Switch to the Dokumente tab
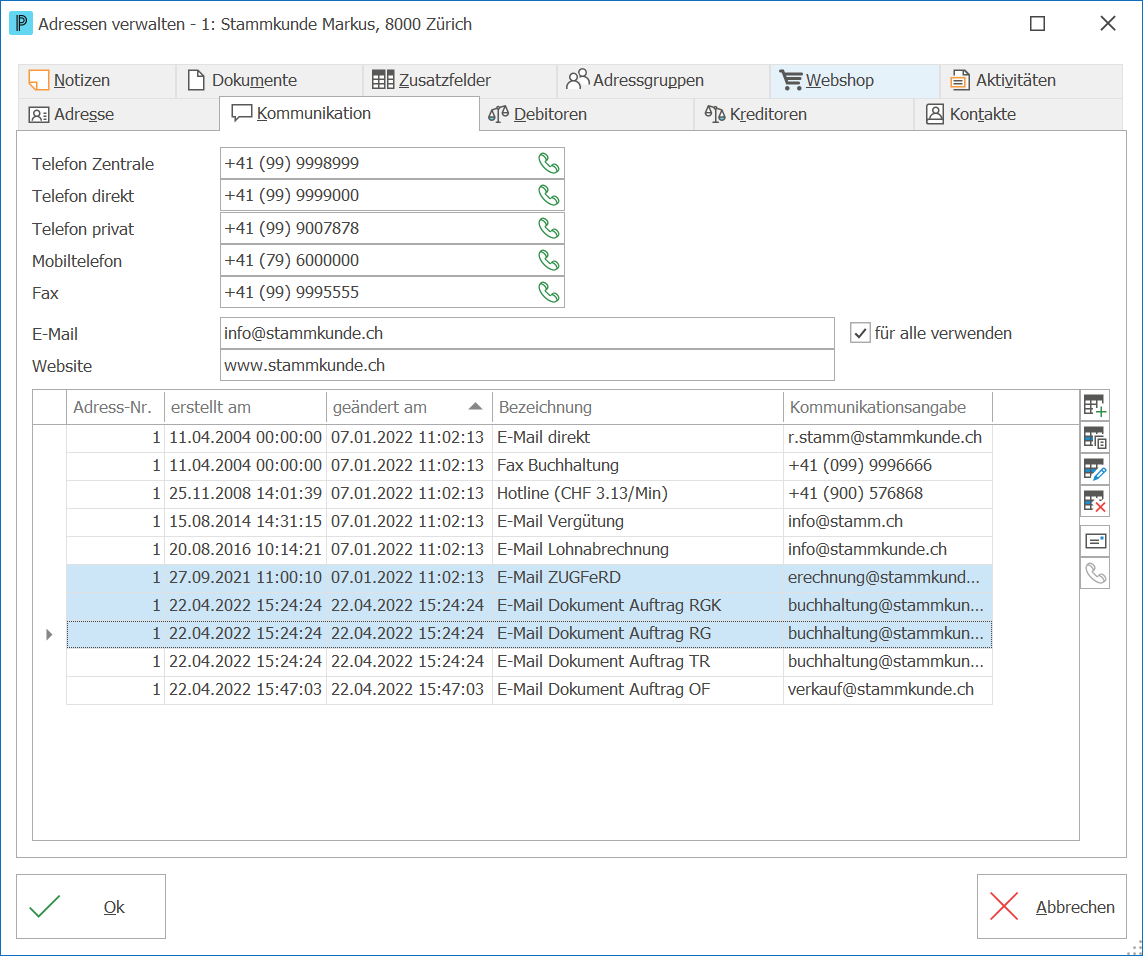Screen dimensions: 1143x956 pos(269,80)
